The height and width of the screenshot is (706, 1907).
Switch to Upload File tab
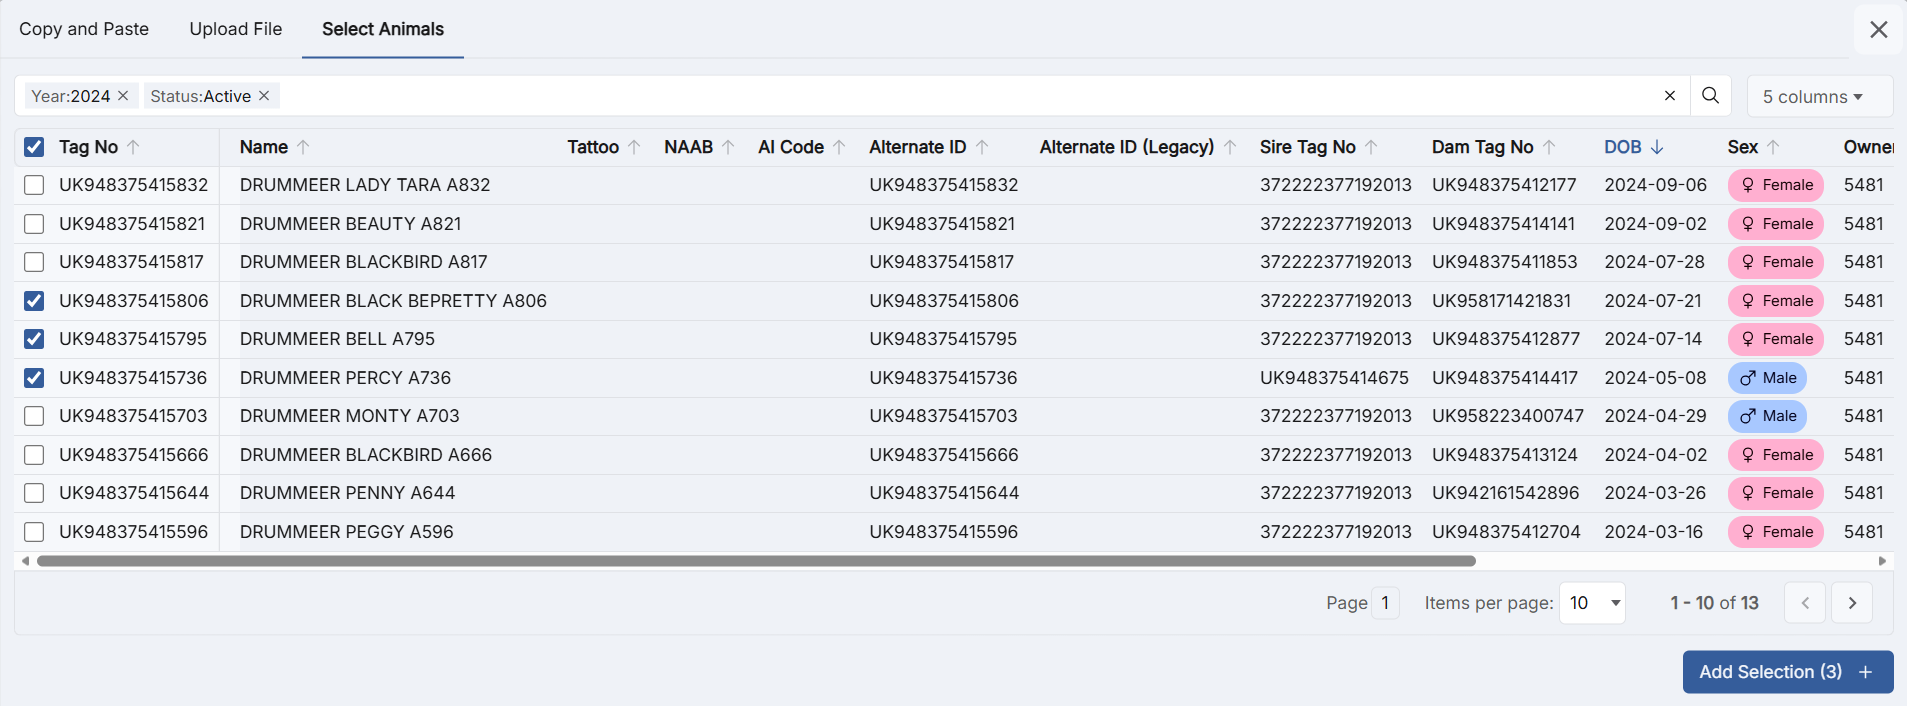click(x=236, y=29)
